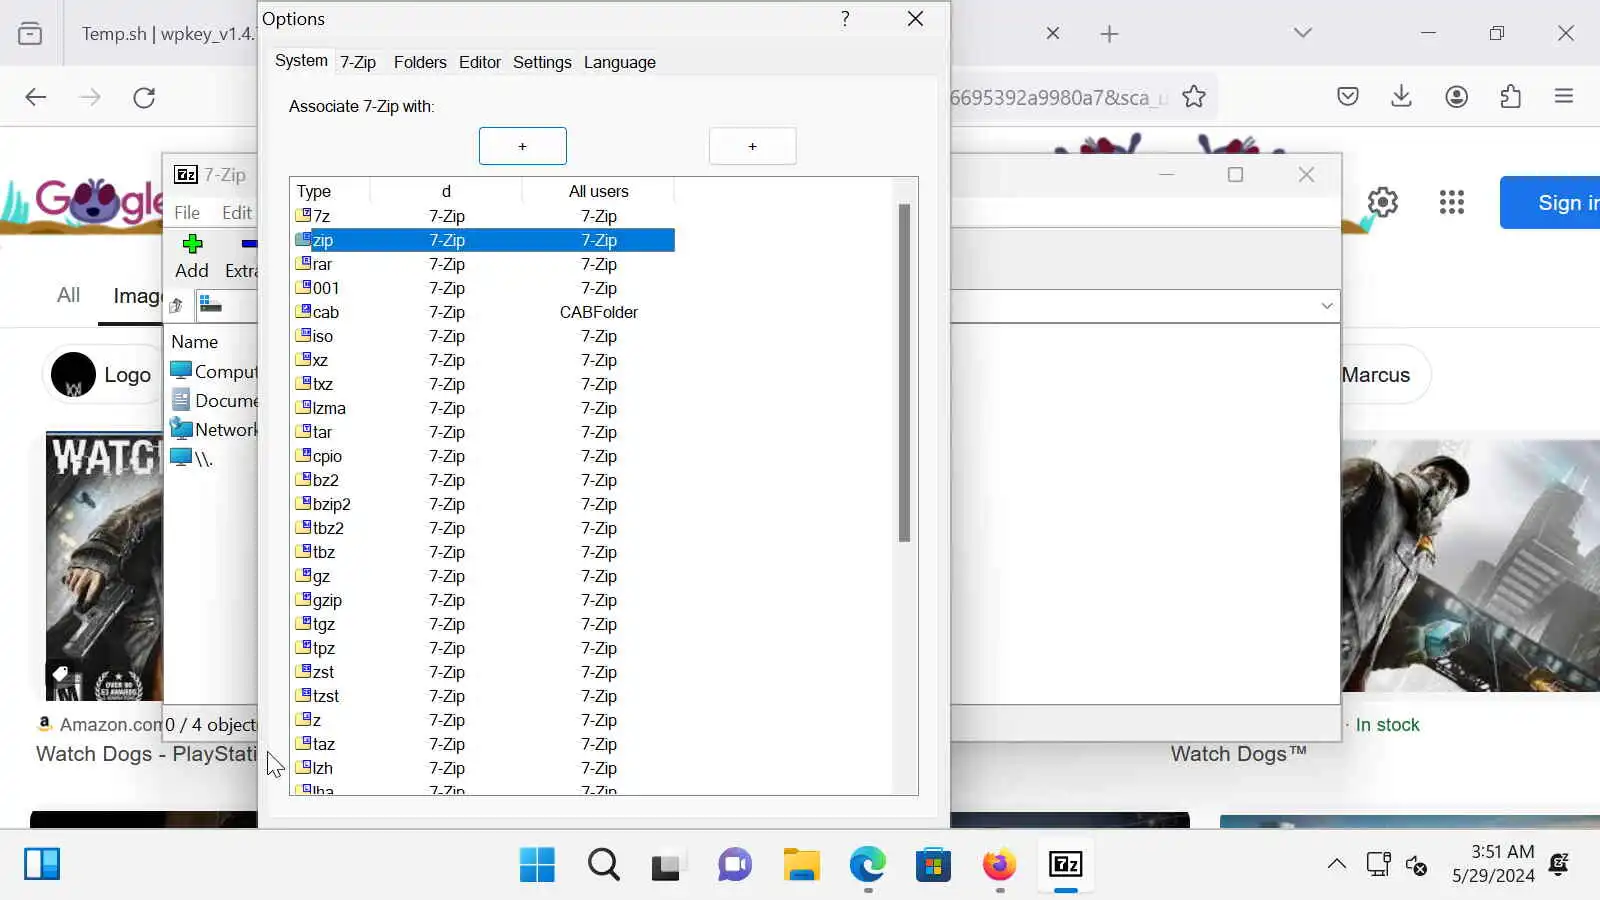The height and width of the screenshot is (900, 1600).
Task: Open Windows Start menu
Action: tap(537, 865)
